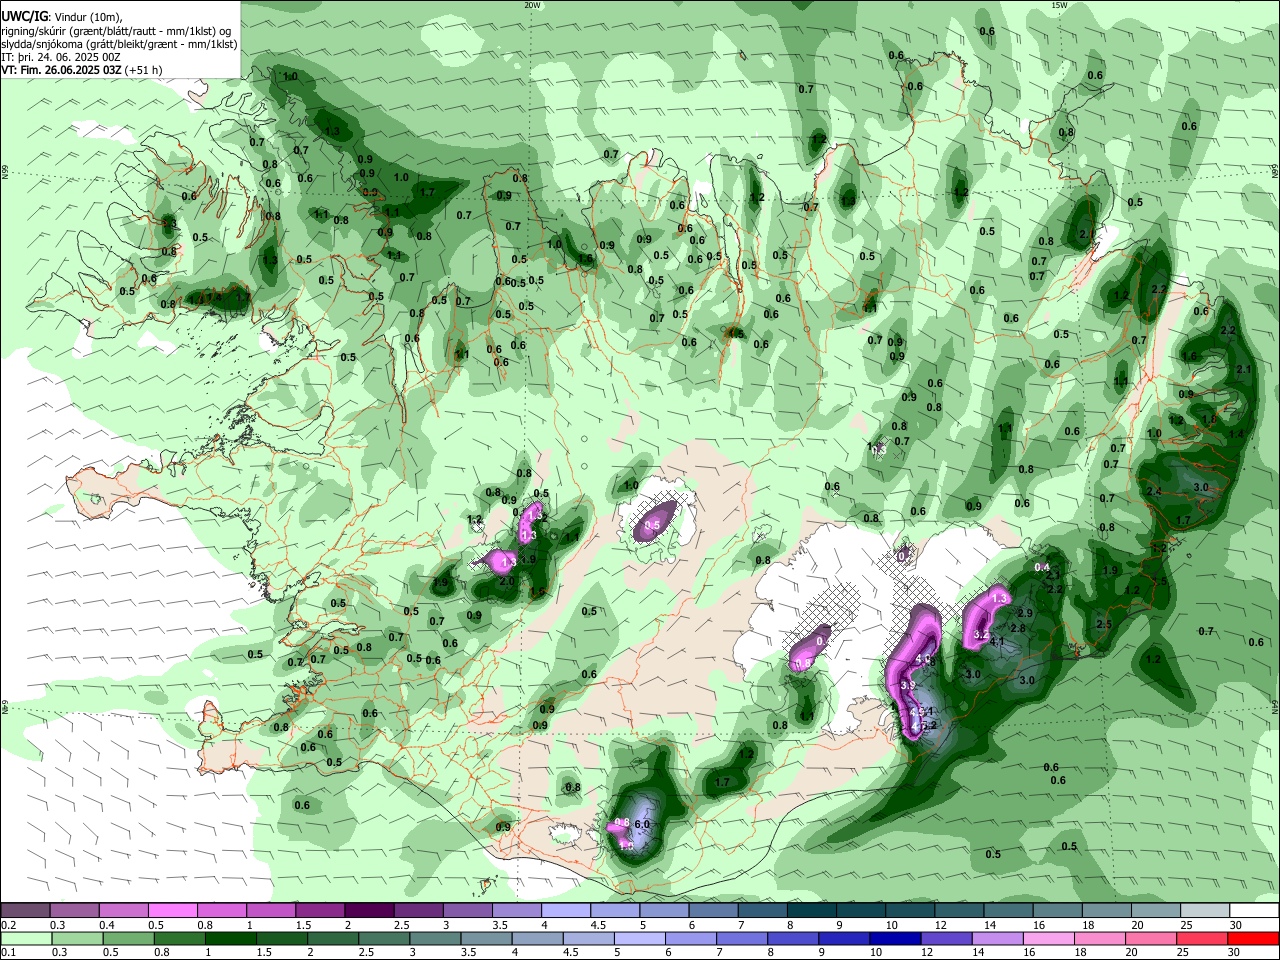This screenshot has height=960, width=1280.
Task: Click the '15W' longitude label
Action: 1059,5
